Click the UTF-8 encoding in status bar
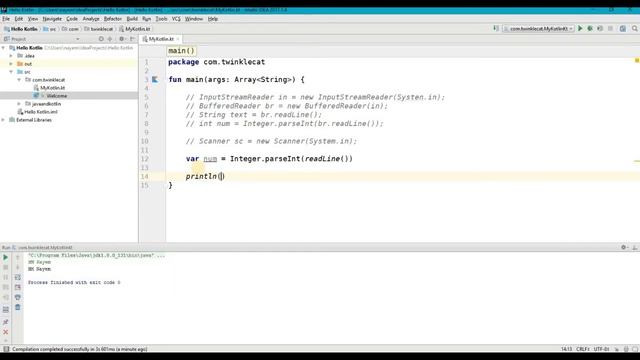This screenshot has width=640, height=360. (x=601, y=349)
